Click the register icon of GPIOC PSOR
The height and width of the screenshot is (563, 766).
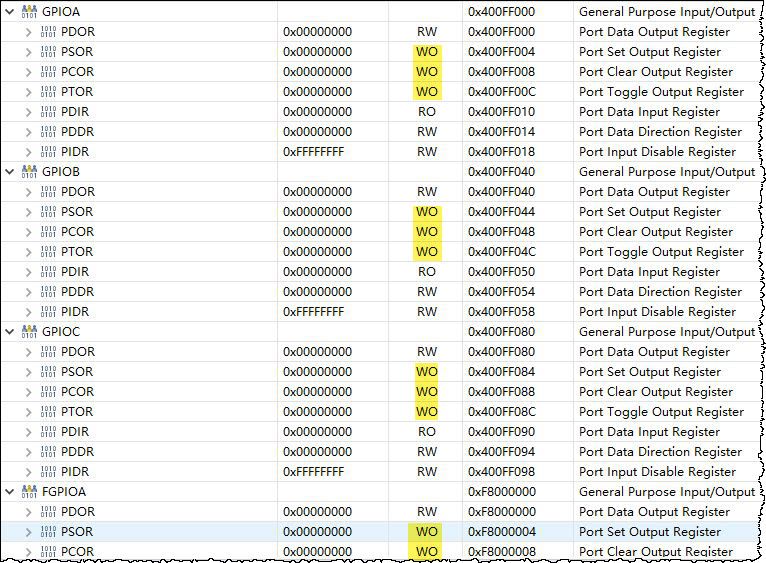[48, 372]
